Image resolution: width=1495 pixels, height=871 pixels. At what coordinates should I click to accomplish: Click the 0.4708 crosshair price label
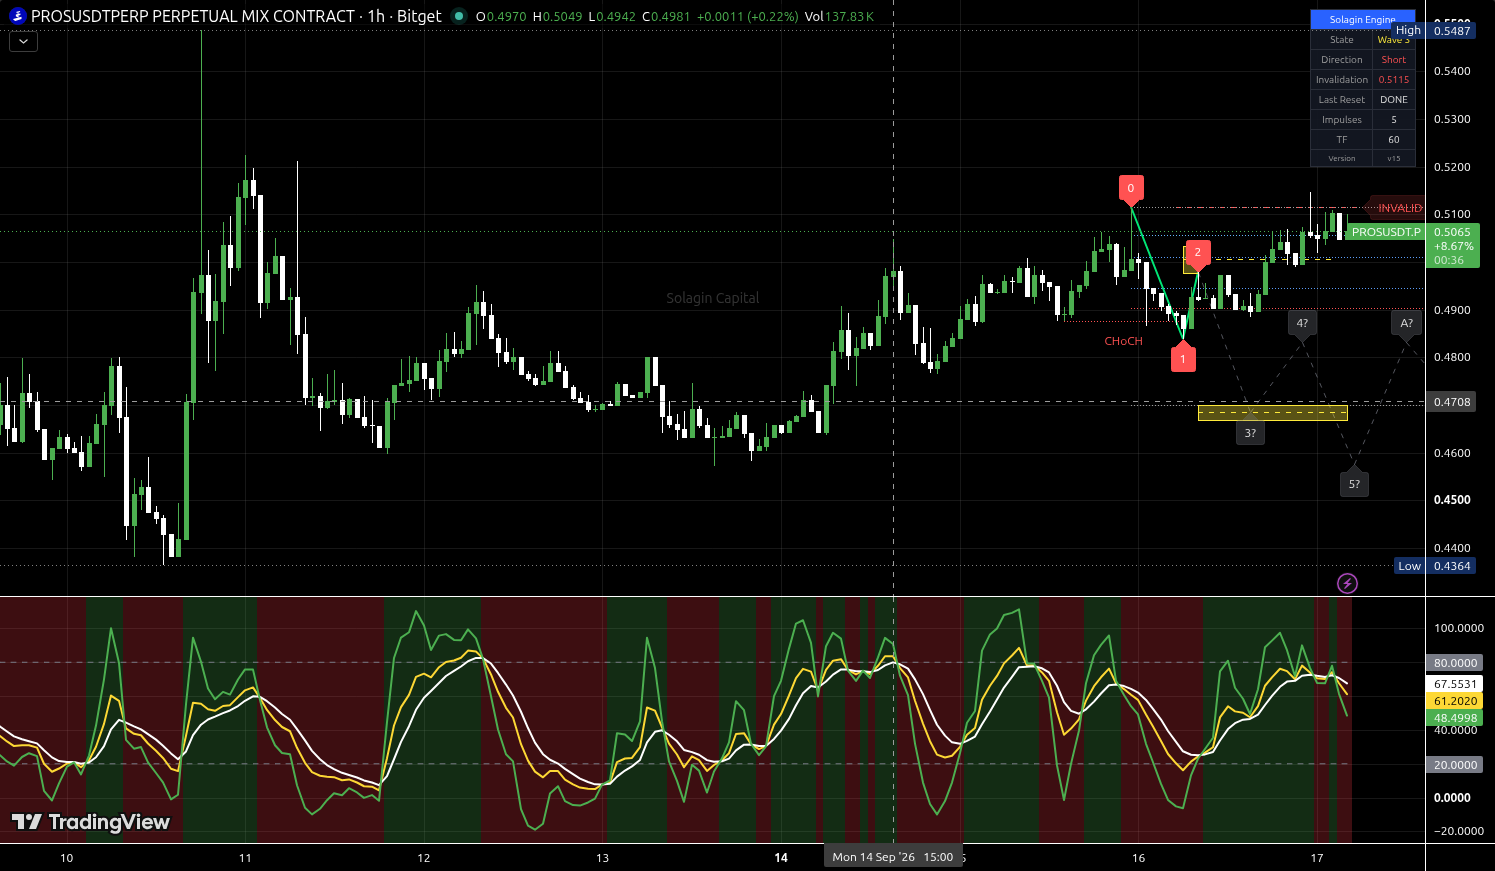[1452, 402]
